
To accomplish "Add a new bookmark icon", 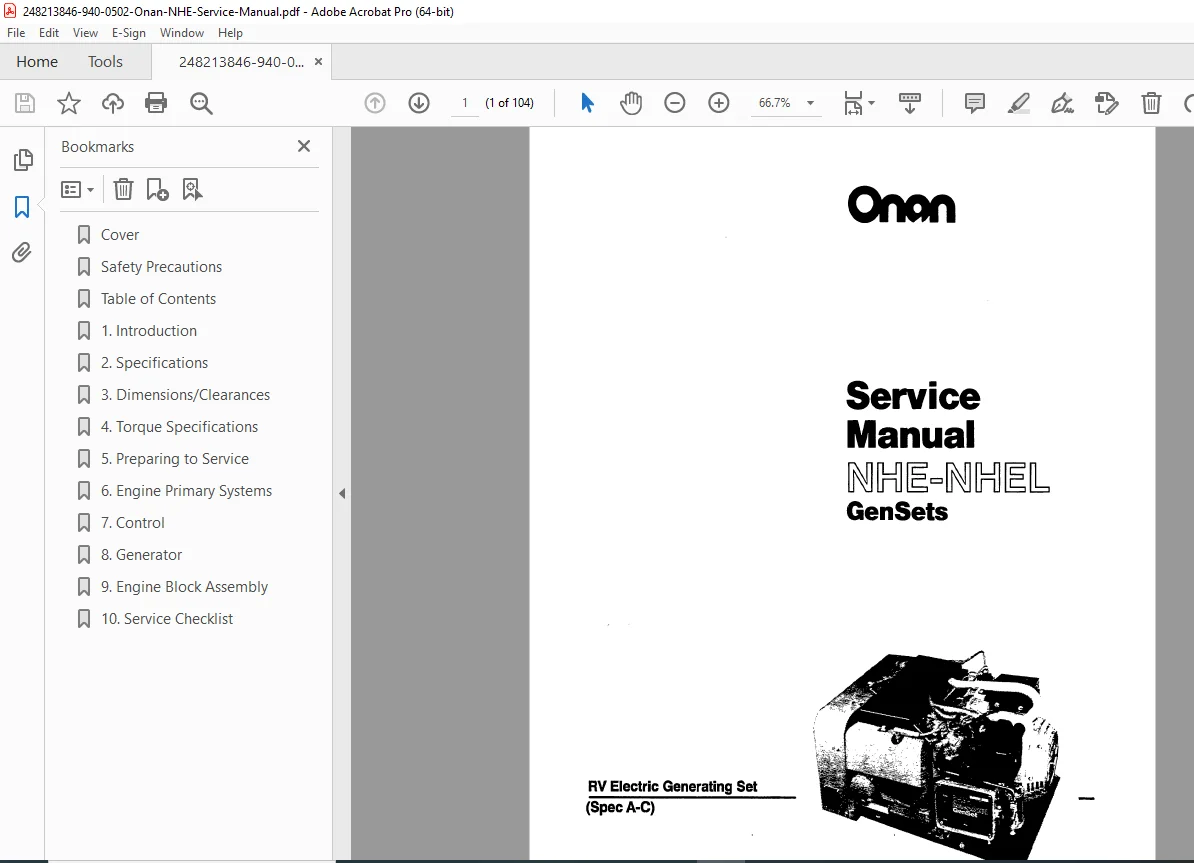I will pos(157,189).
